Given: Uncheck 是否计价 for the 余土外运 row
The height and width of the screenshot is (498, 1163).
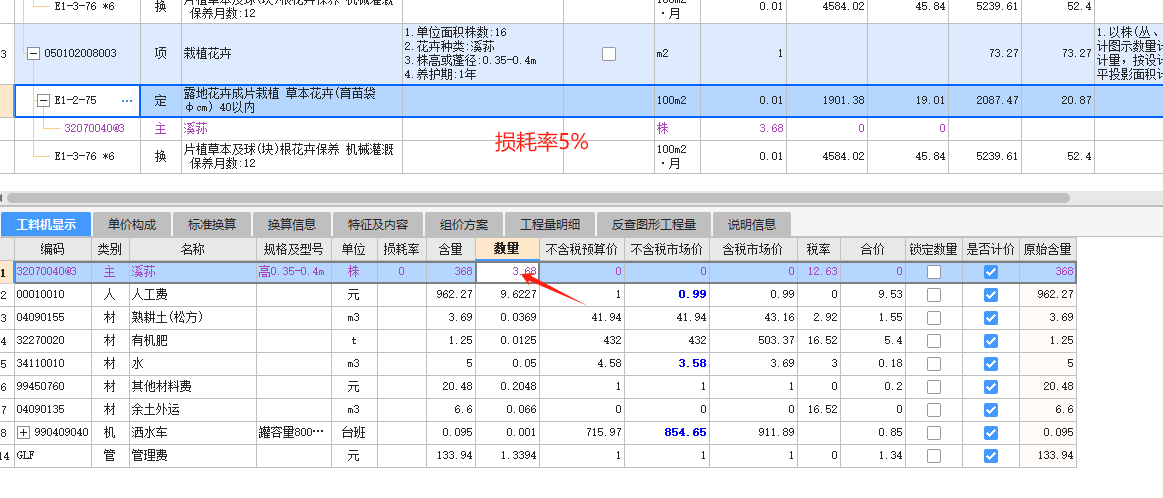Looking at the screenshot, I should (x=990, y=410).
